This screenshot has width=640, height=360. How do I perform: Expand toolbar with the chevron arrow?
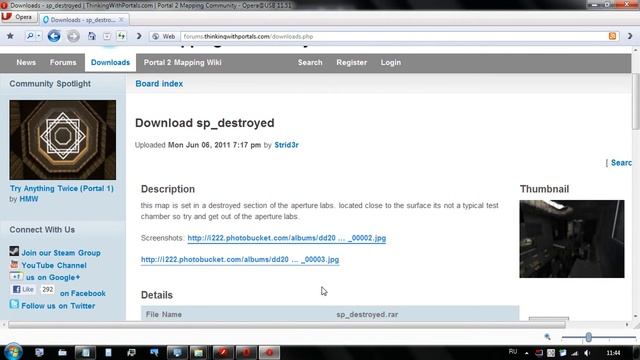(139, 36)
